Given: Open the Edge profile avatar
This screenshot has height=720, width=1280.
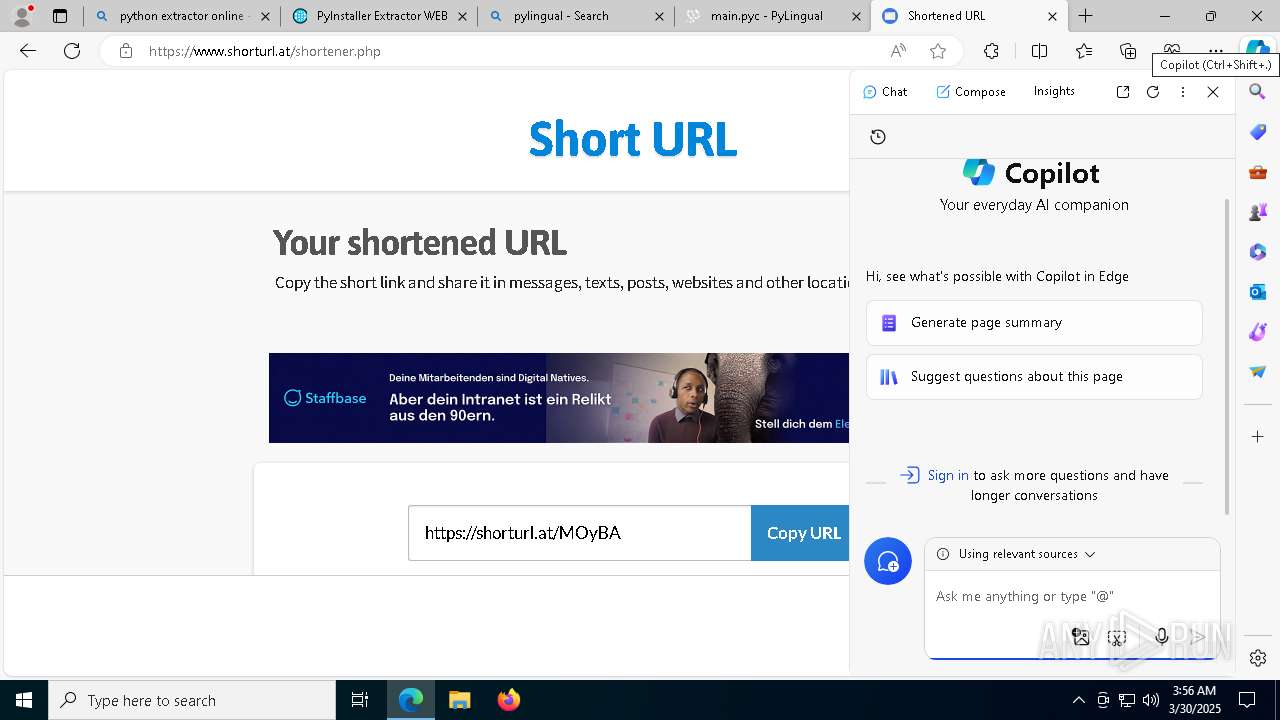Looking at the screenshot, I should (x=22, y=16).
